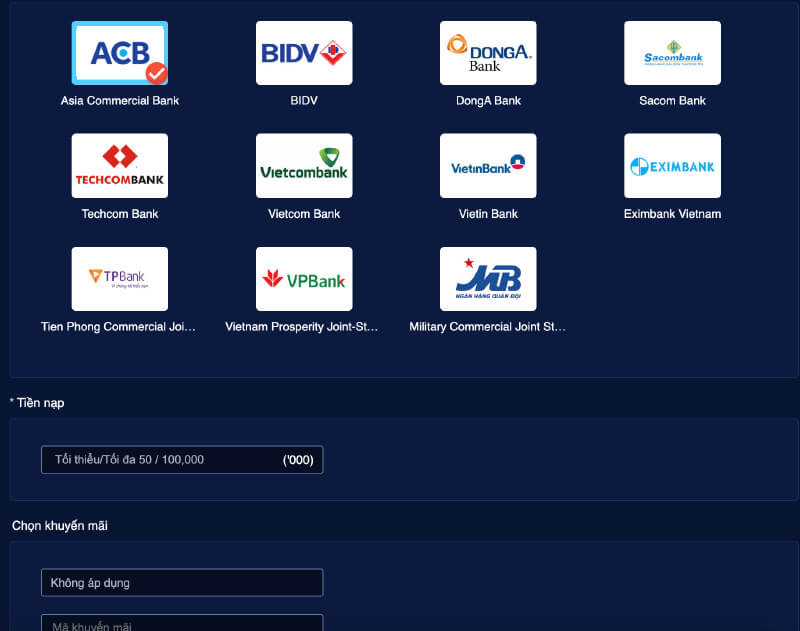The width and height of the screenshot is (800, 631).
Task: Choose the Eximbank logo tile
Action: tap(672, 166)
